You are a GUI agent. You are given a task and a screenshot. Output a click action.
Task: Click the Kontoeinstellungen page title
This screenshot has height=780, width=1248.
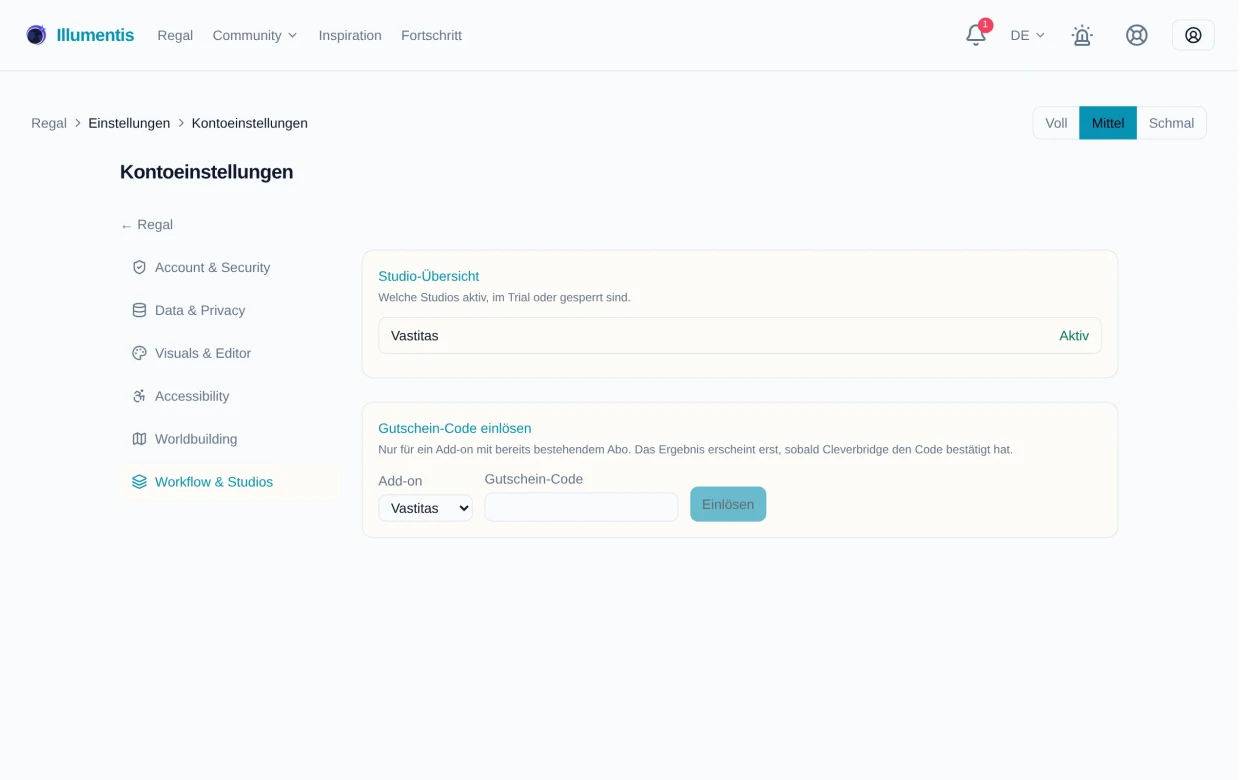[x=207, y=172]
